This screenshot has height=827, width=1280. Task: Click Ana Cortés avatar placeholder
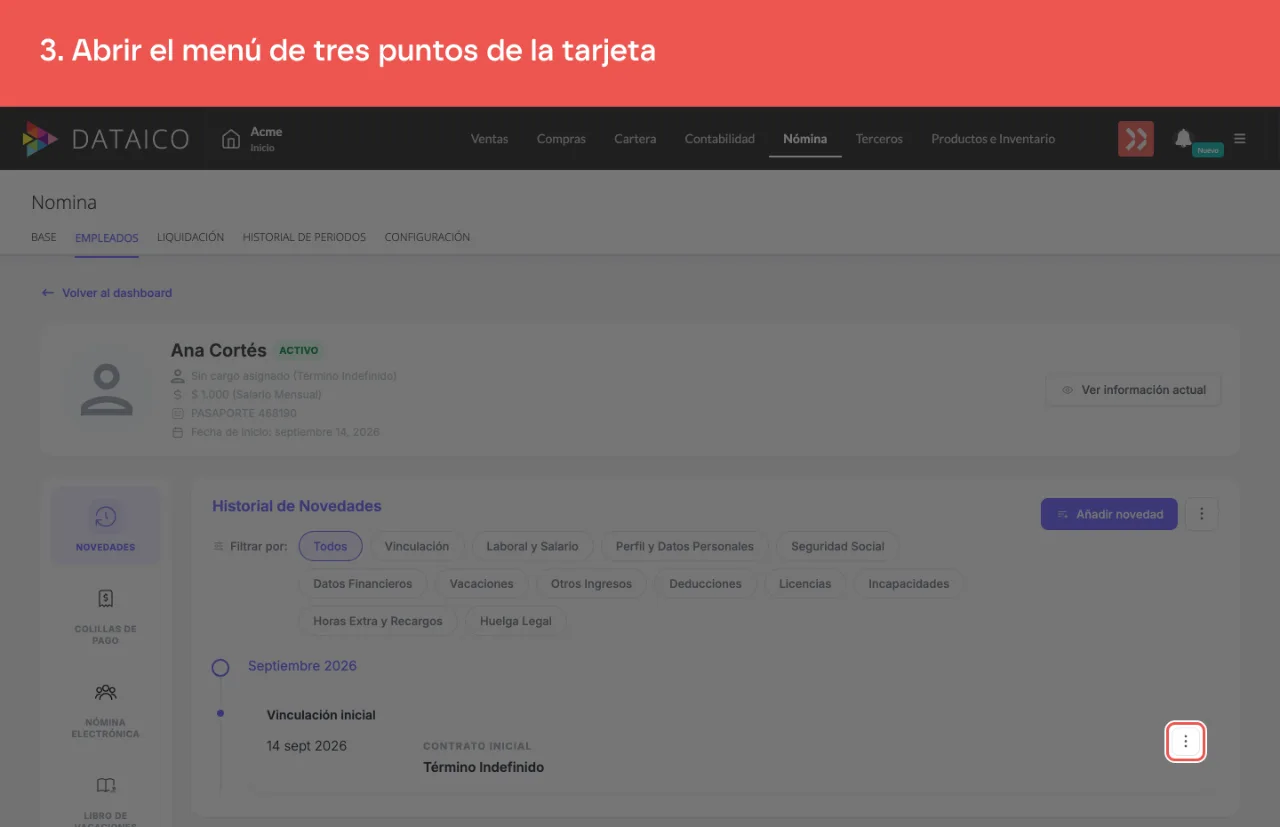107,390
